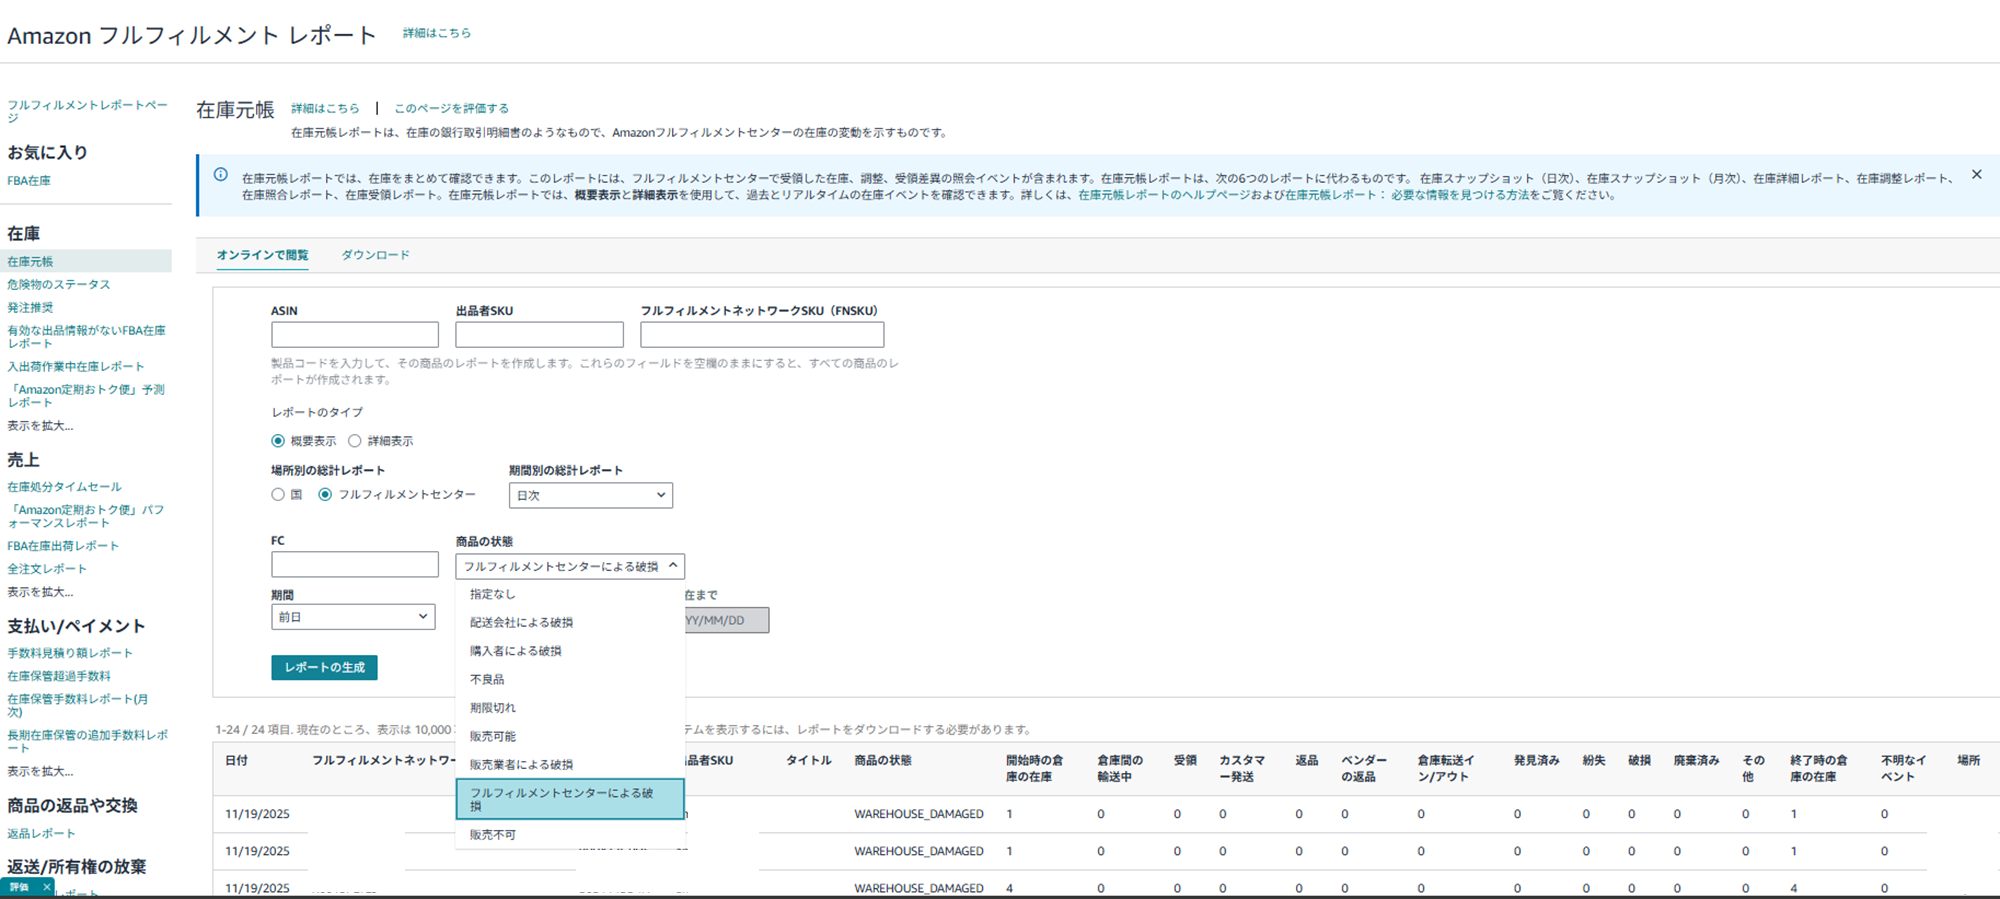Close the 評価 feedback widget

pos(46,887)
